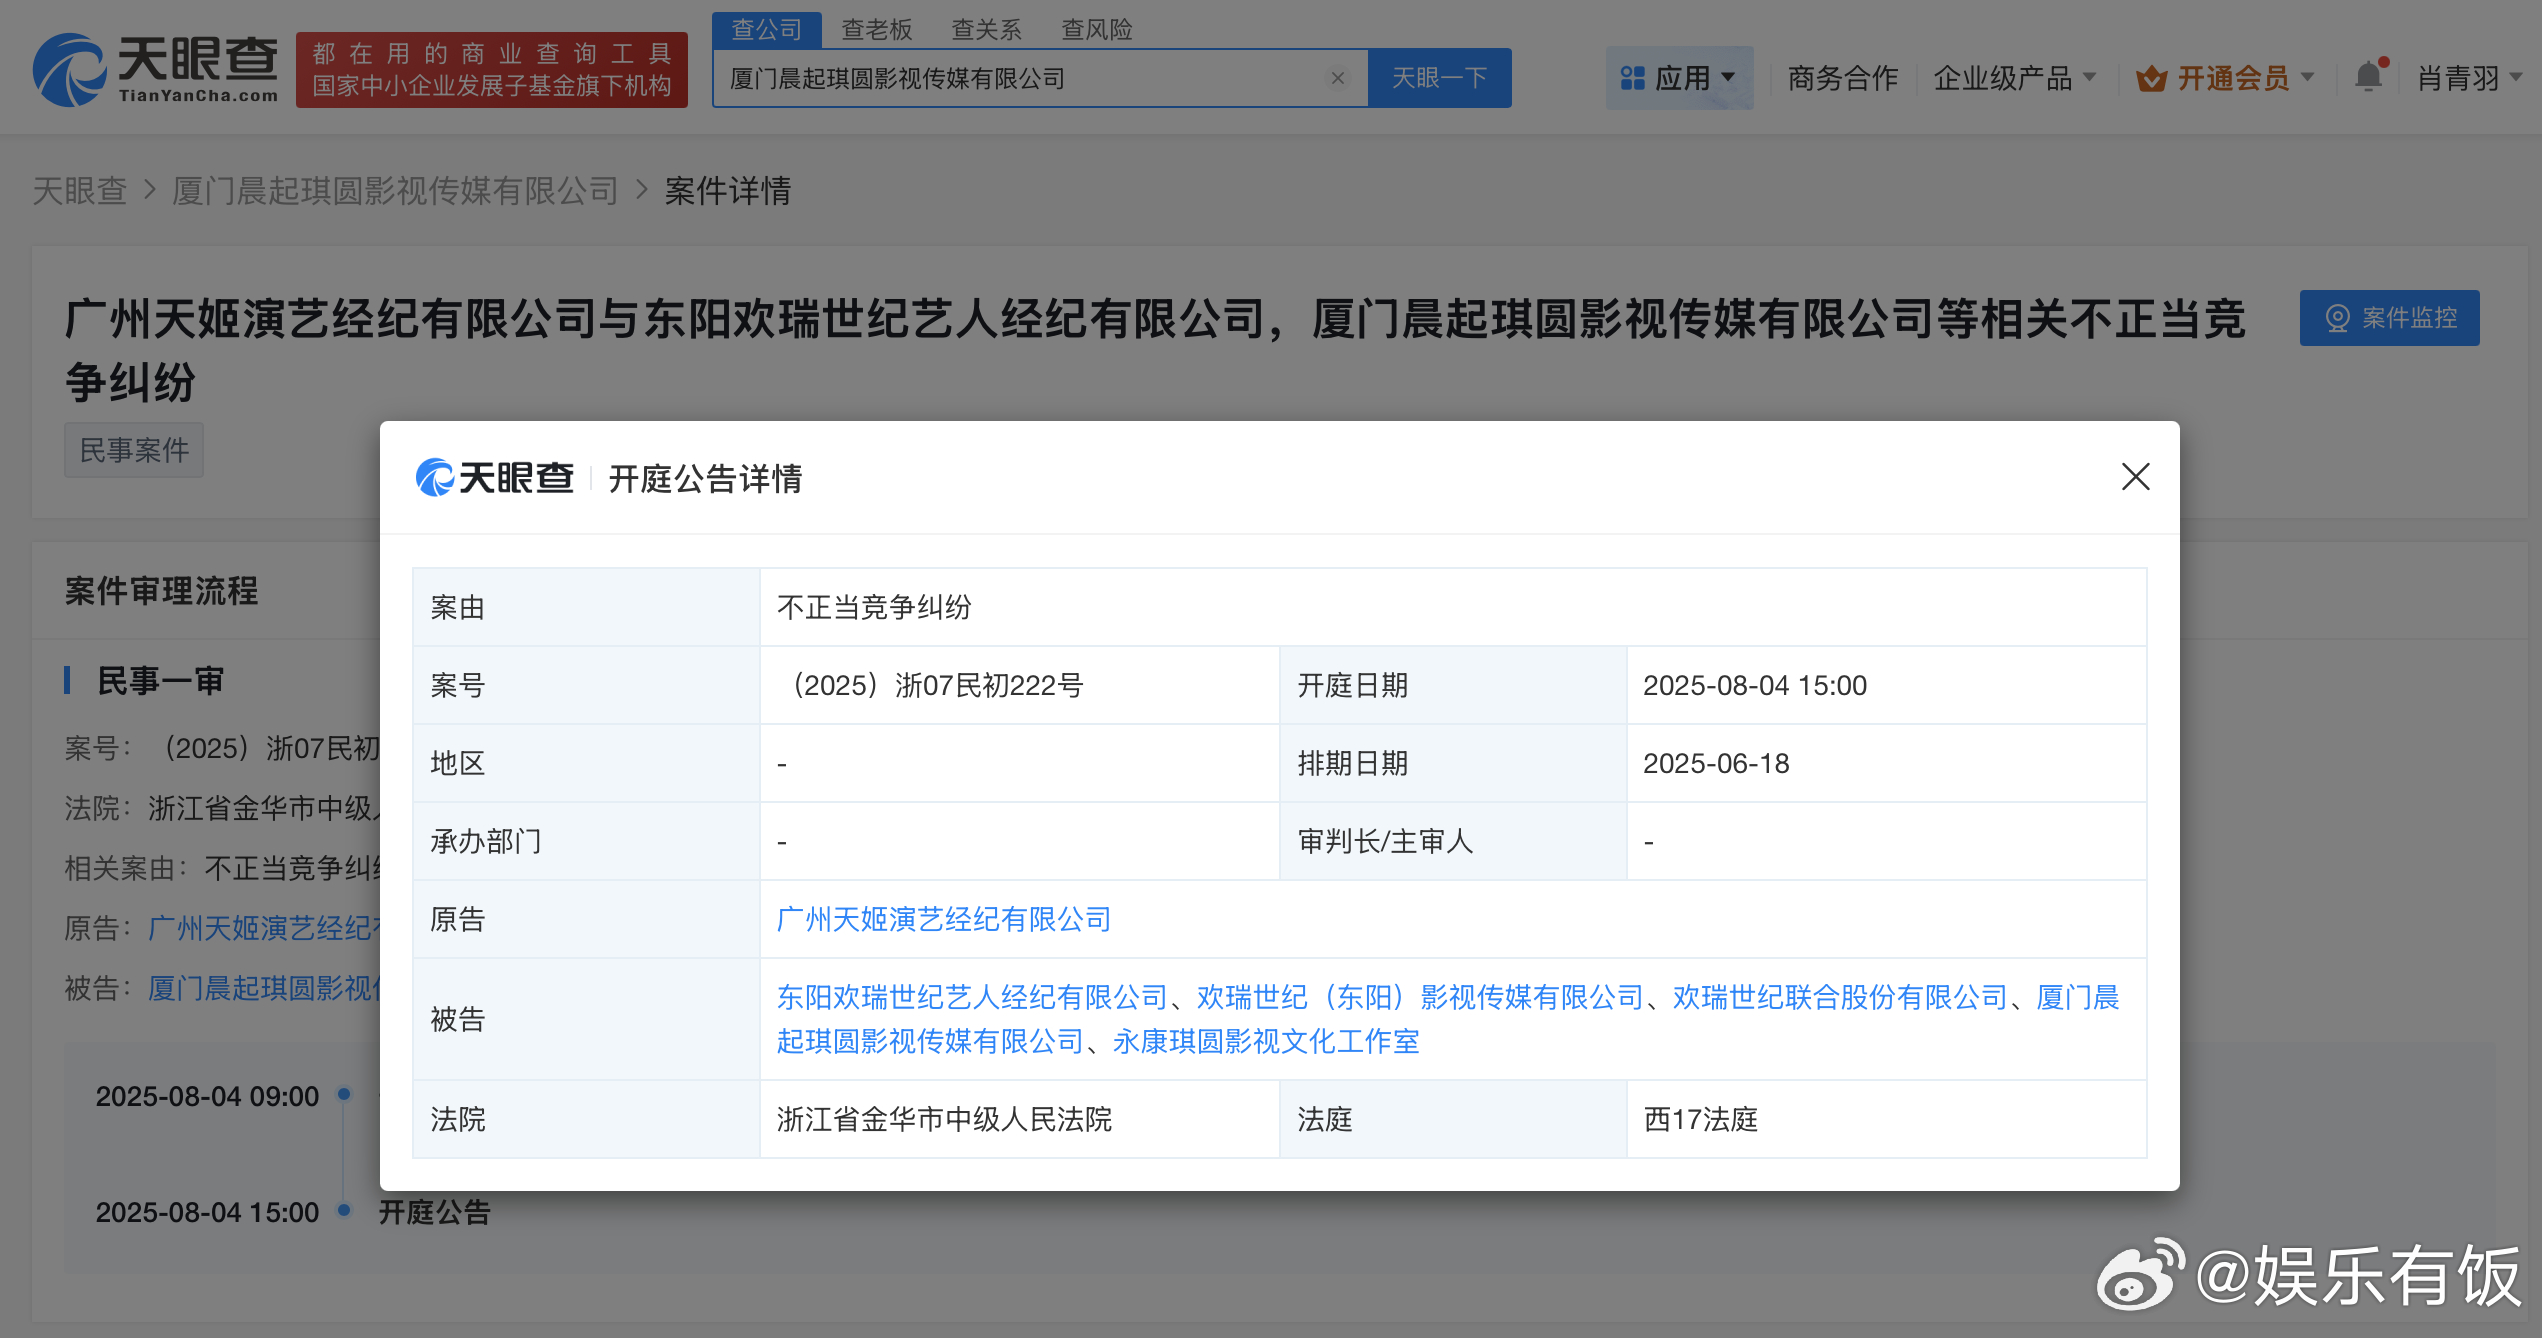Image resolution: width=2542 pixels, height=1338 pixels.
Task: Open defendant 欢瑞世纪（东阳）影视传媒有限公司 link
Action: pyautogui.click(x=1420, y=997)
